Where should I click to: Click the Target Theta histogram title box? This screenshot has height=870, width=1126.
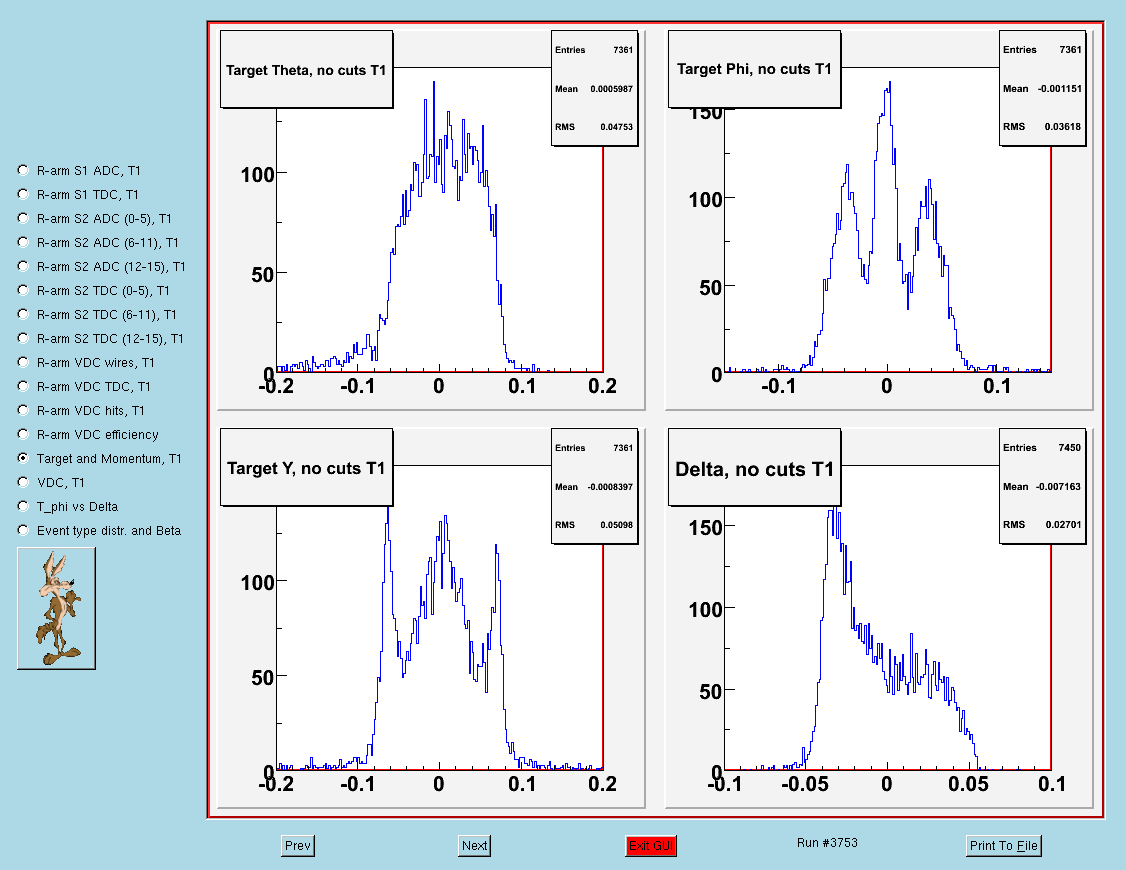[x=307, y=70]
